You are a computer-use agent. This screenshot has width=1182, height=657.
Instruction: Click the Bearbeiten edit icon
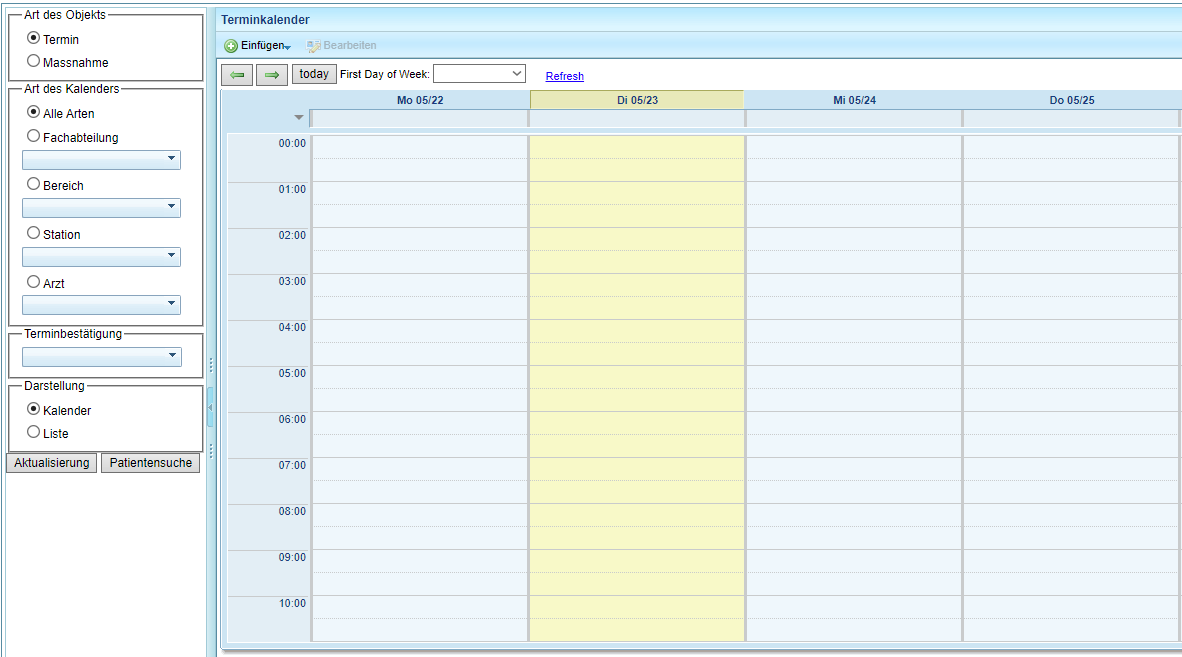pos(314,44)
